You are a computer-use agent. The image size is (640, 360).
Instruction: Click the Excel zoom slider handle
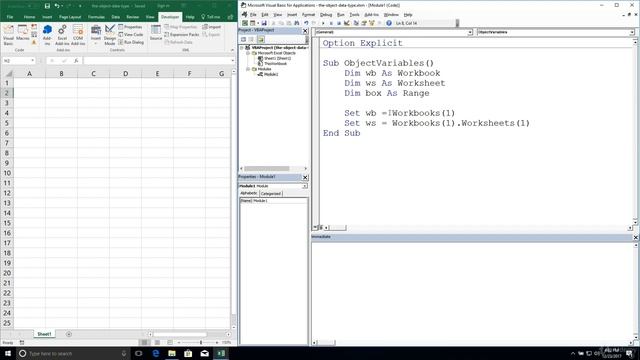click(x=201, y=342)
